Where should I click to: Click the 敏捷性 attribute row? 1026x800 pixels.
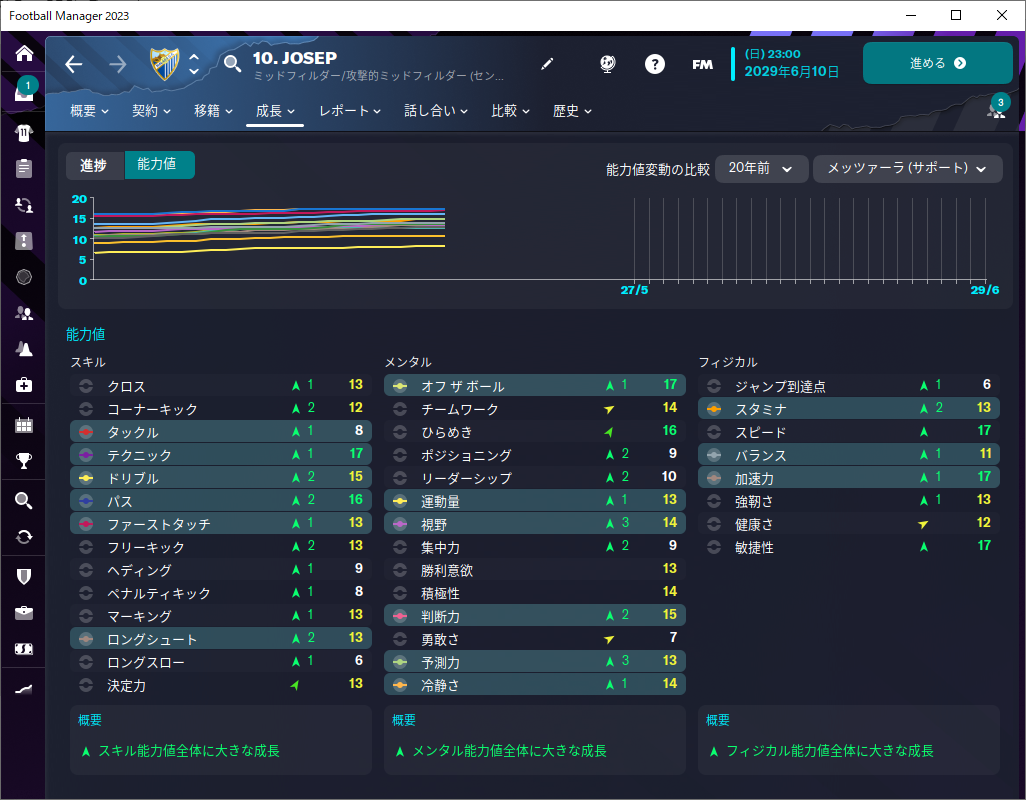coord(849,547)
